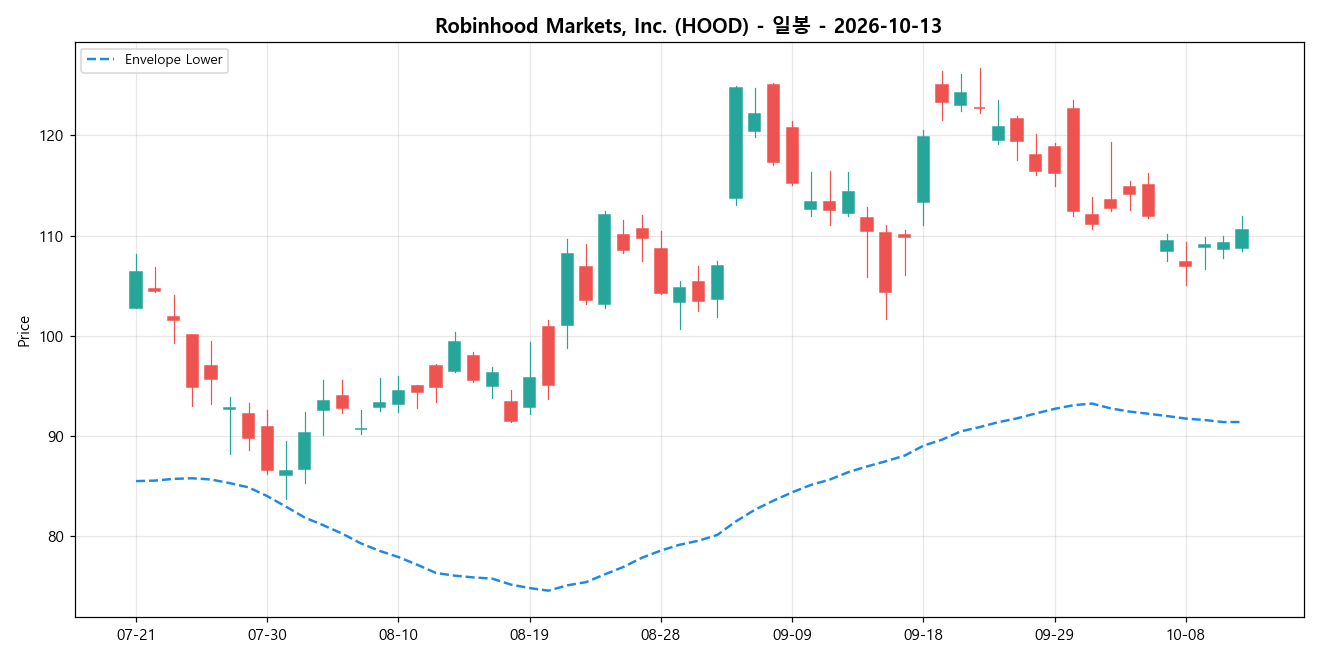
Task: Select the first green candle at 07-21
Action: pos(136,290)
